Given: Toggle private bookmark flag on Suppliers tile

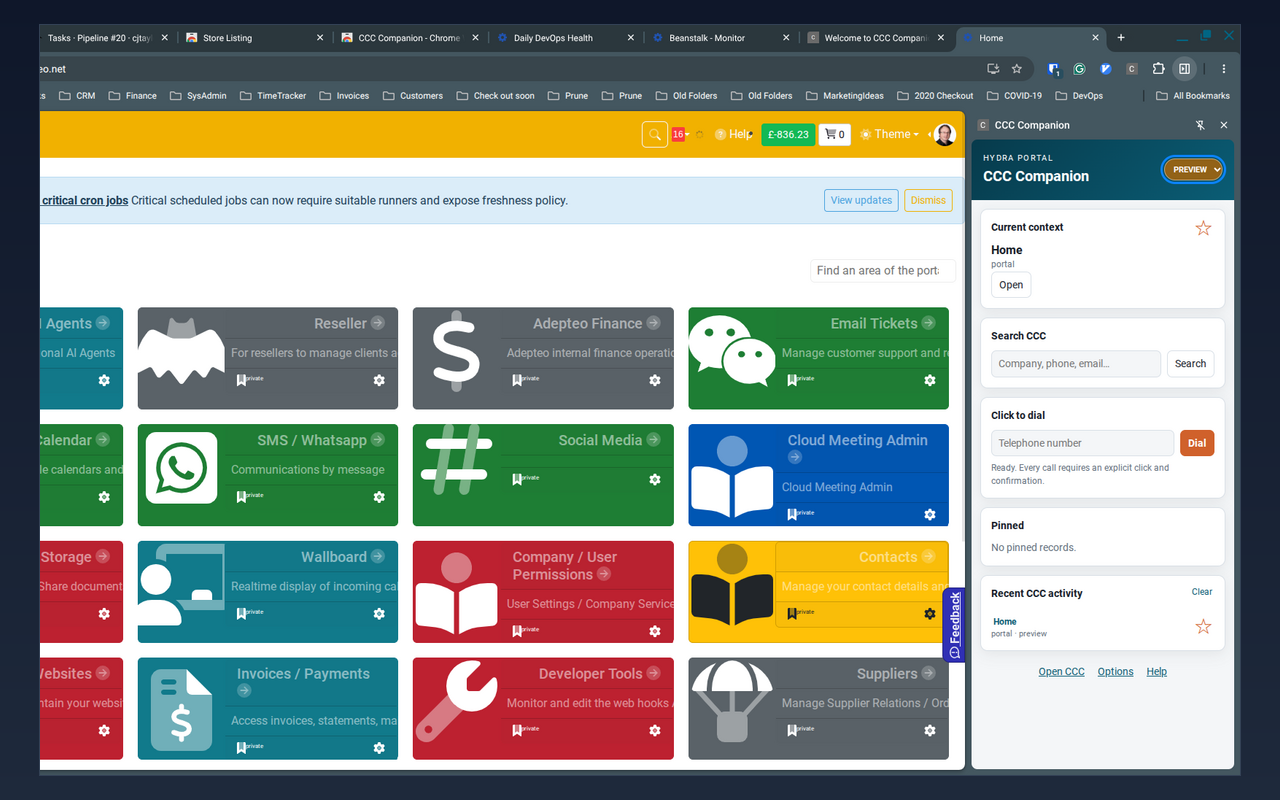Looking at the screenshot, I should (792, 730).
